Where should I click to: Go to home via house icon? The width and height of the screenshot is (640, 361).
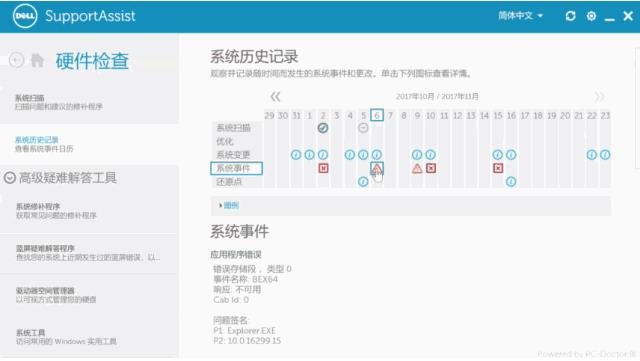pyautogui.click(x=37, y=60)
